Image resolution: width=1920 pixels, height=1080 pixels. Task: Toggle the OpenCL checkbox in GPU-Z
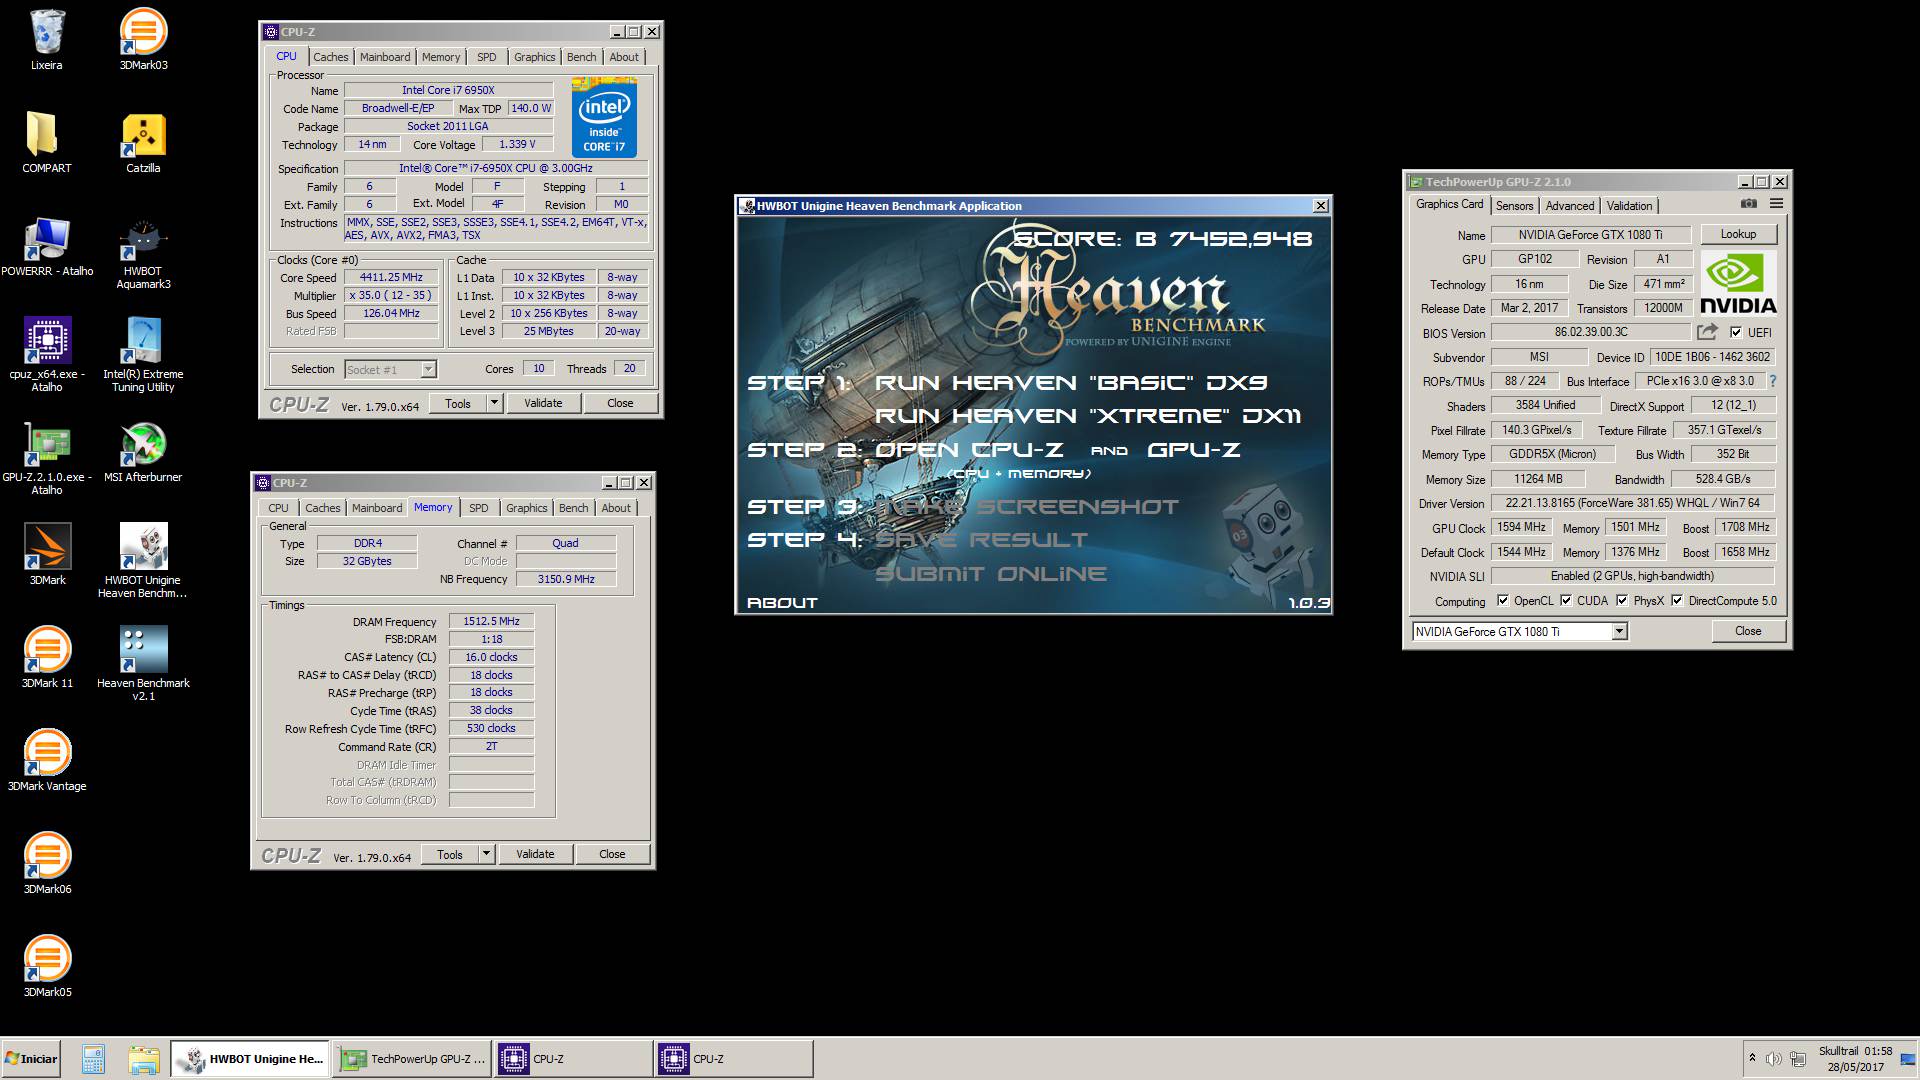pyautogui.click(x=1502, y=601)
